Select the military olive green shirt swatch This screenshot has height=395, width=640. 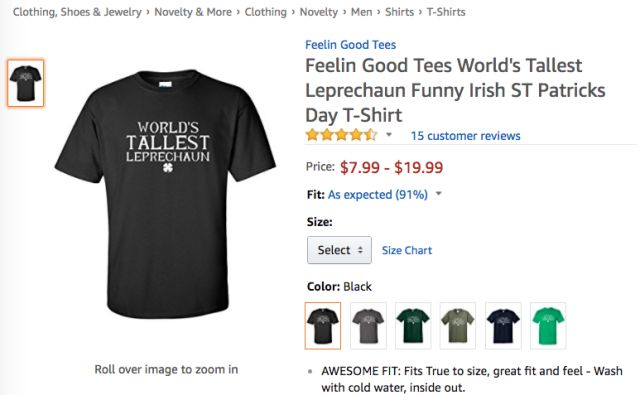pos(458,326)
